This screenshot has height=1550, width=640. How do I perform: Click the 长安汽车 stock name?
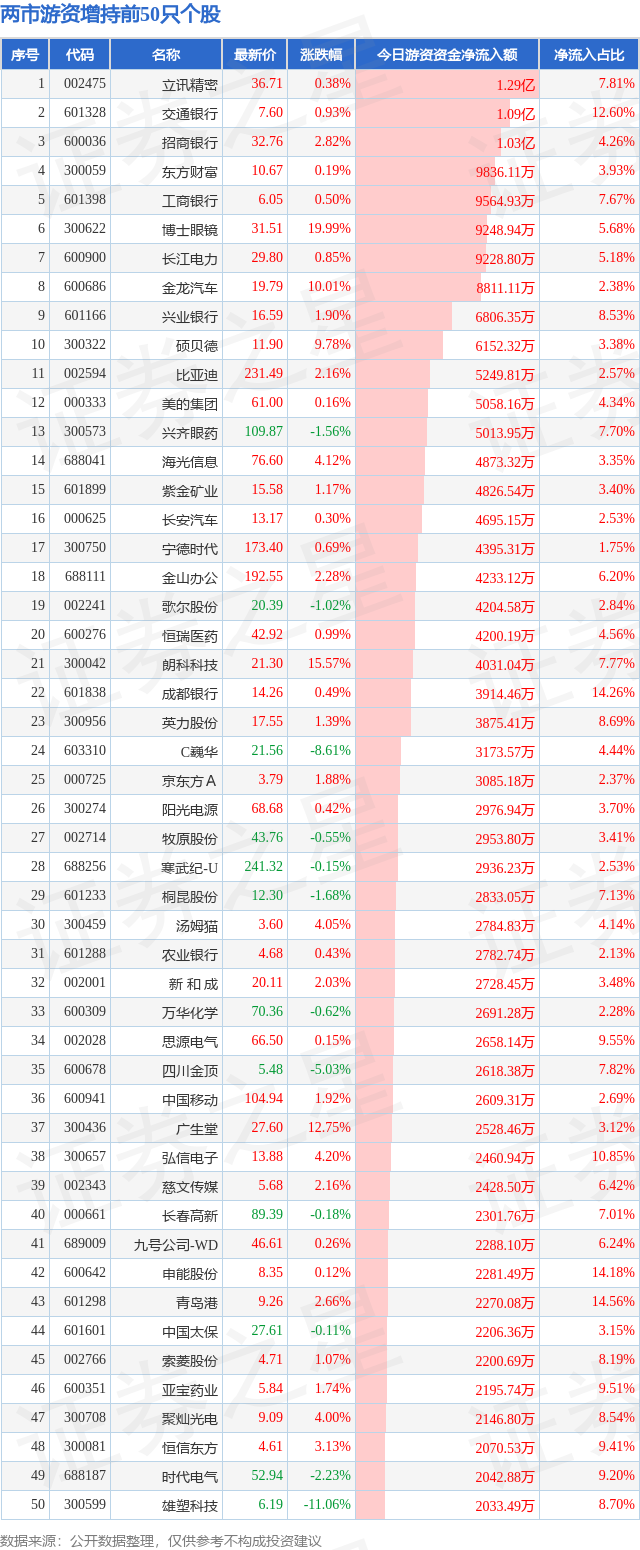tap(190, 519)
